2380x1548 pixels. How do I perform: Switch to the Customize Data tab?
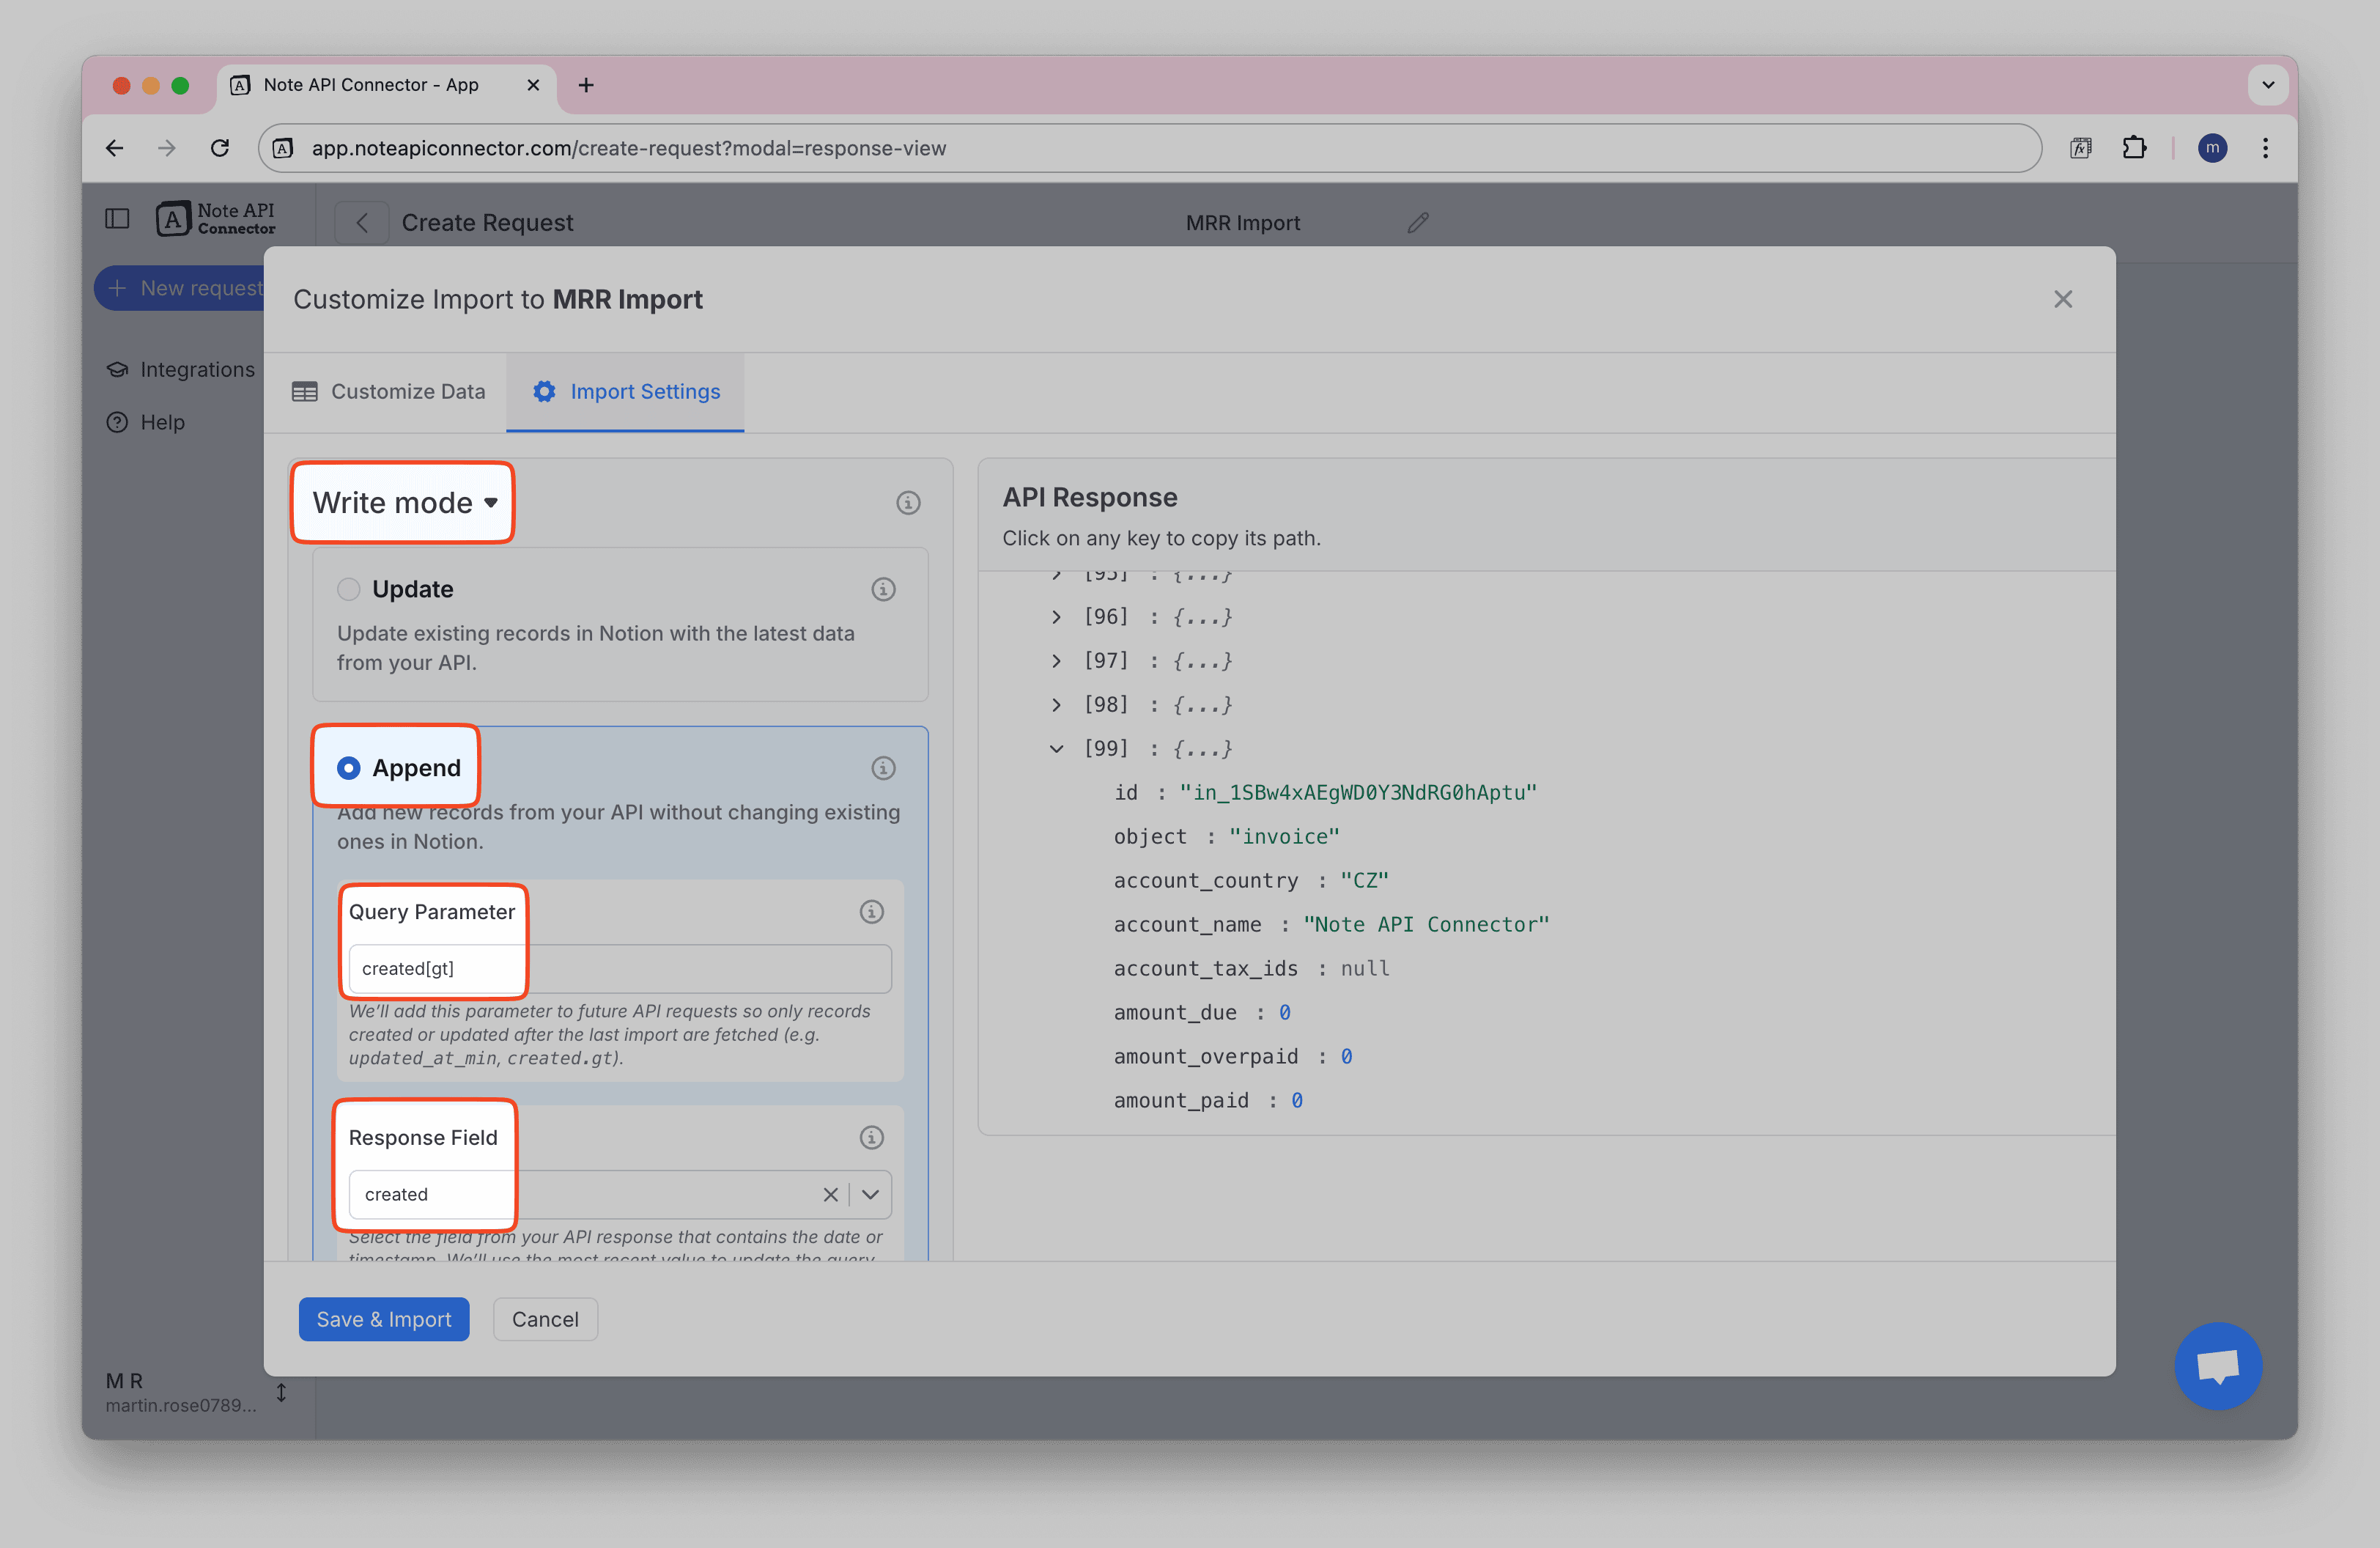point(388,392)
